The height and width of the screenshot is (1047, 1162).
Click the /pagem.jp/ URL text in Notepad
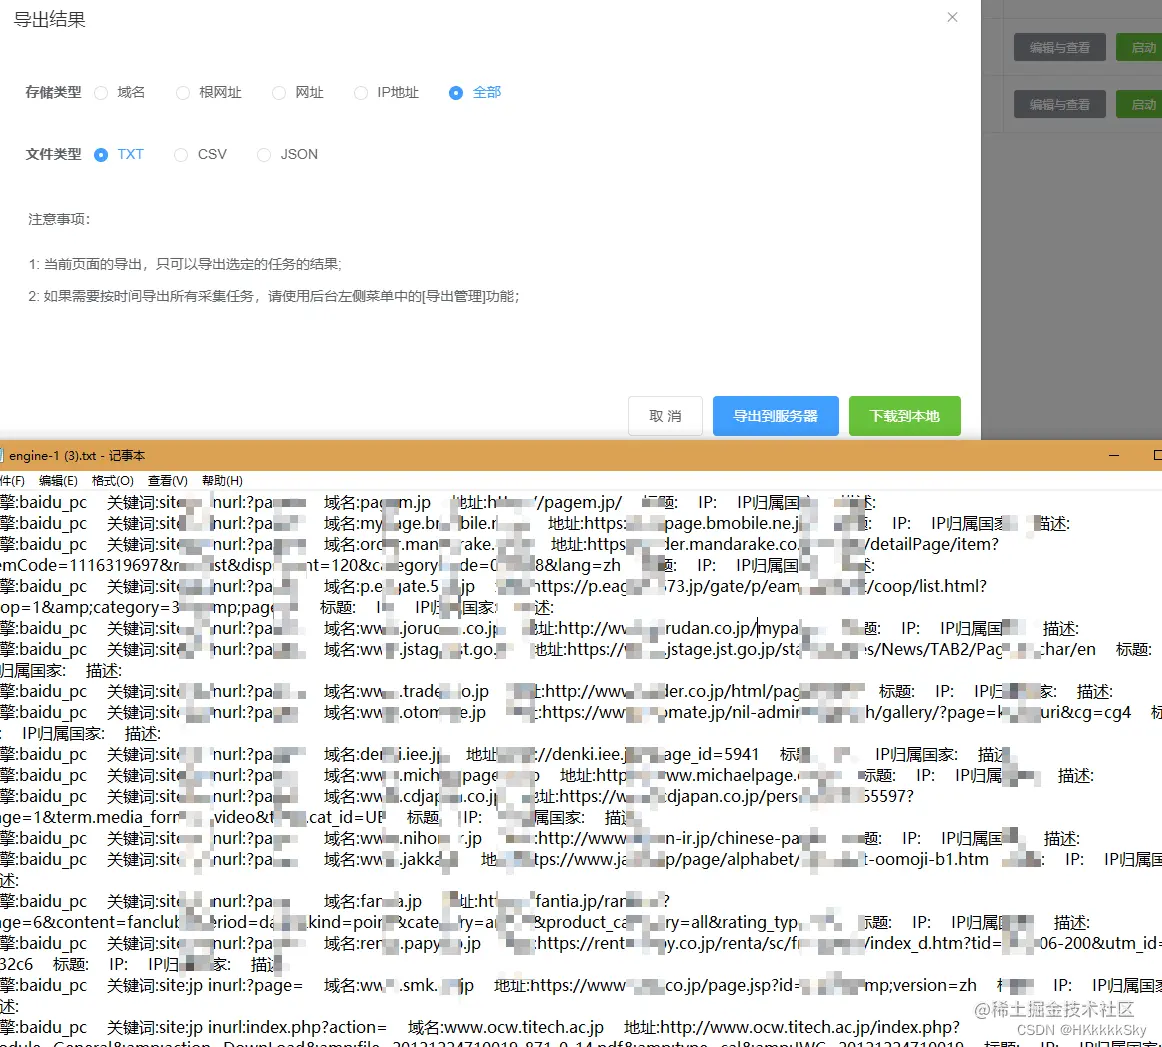(579, 502)
